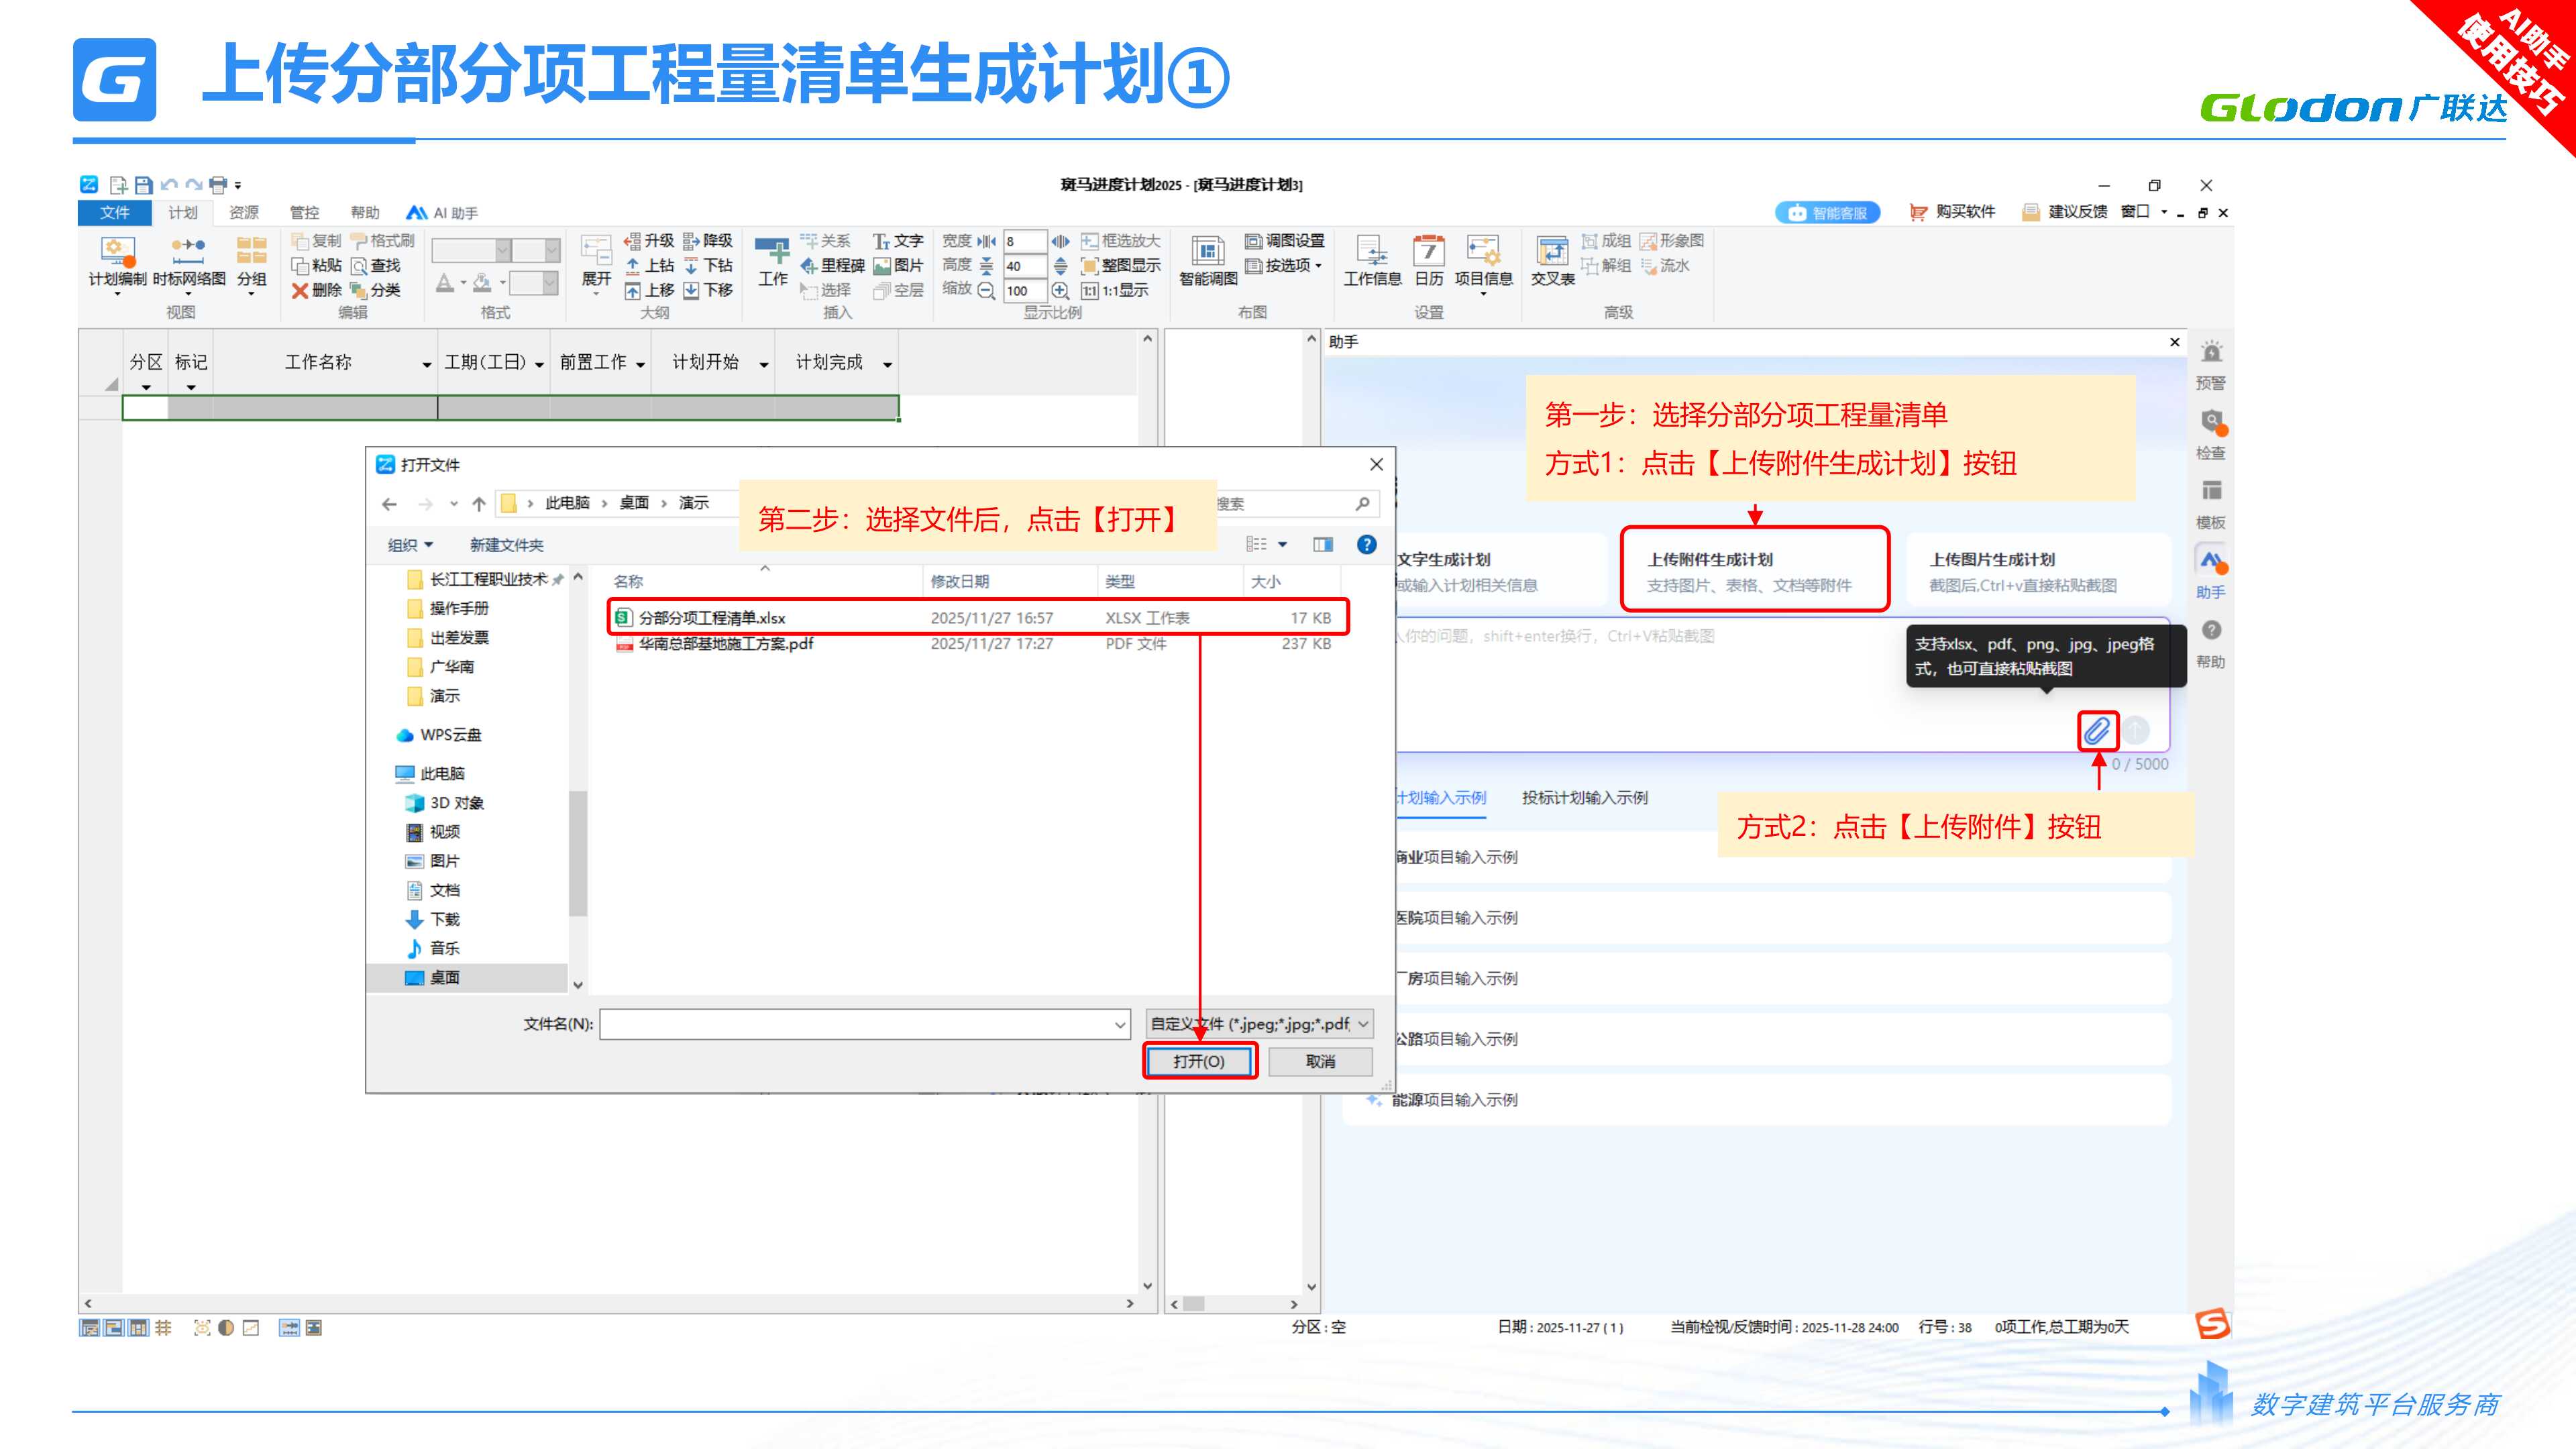Select 分部分项工程清单.xlsx file
The image size is (2576, 1449).
click(x=712, y=618)
